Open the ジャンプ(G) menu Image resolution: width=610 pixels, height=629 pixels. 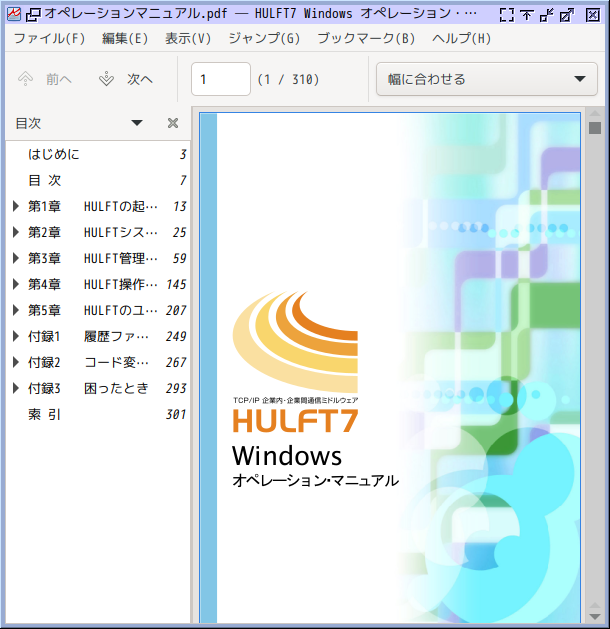(264, 39)
